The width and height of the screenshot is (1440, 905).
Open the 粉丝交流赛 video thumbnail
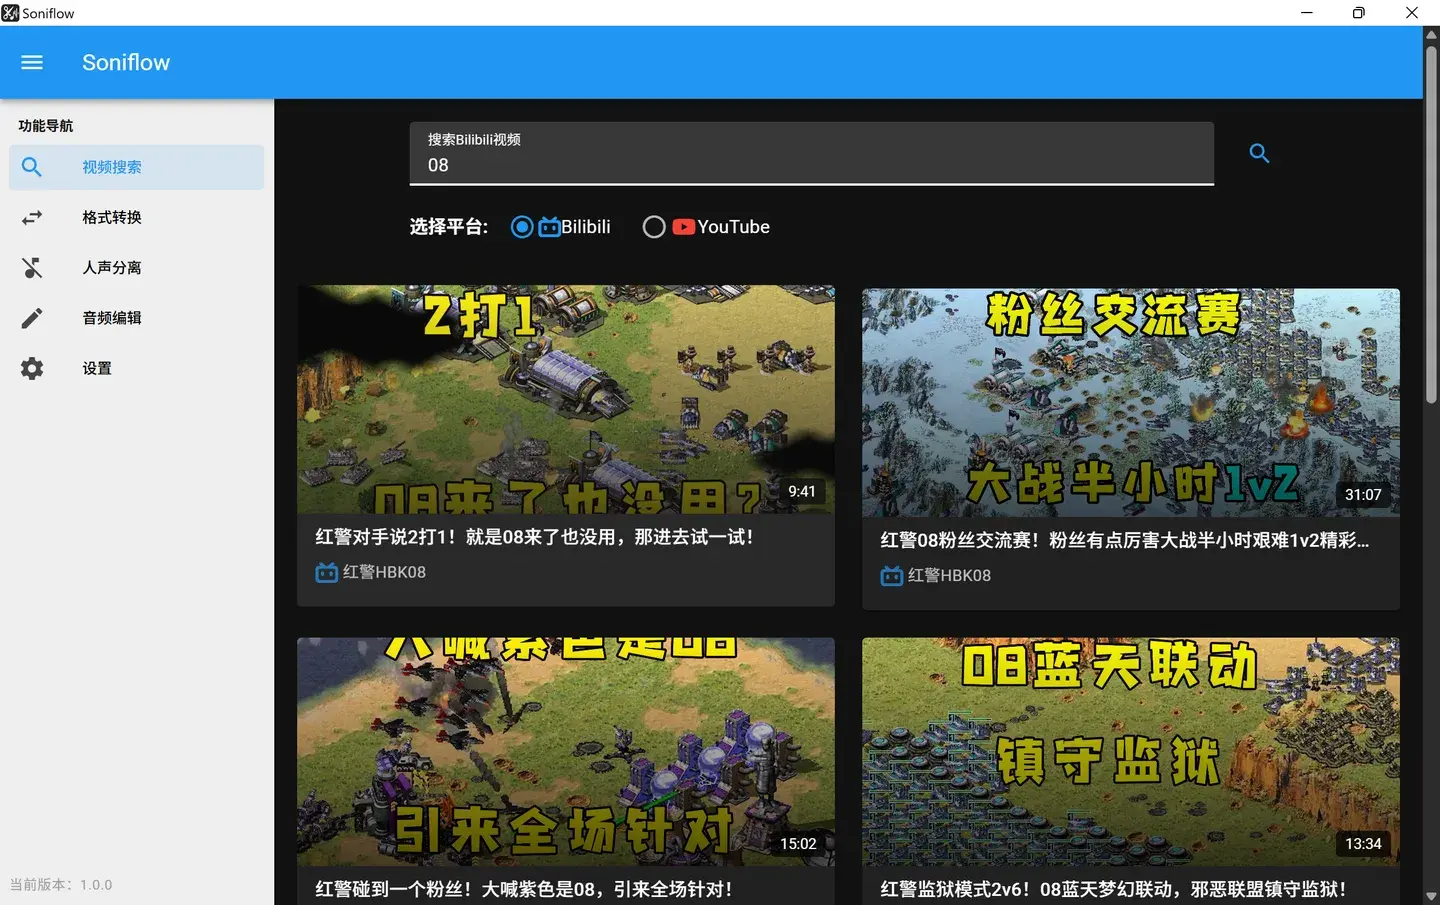coord(1130,402)
